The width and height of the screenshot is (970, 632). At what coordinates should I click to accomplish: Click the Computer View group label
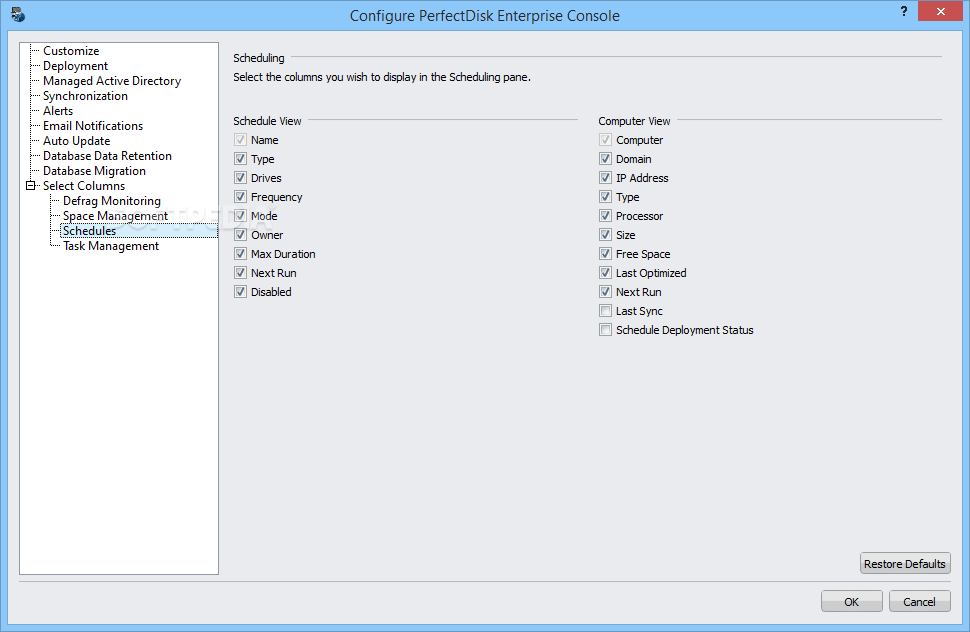click(x=634, y=121)
